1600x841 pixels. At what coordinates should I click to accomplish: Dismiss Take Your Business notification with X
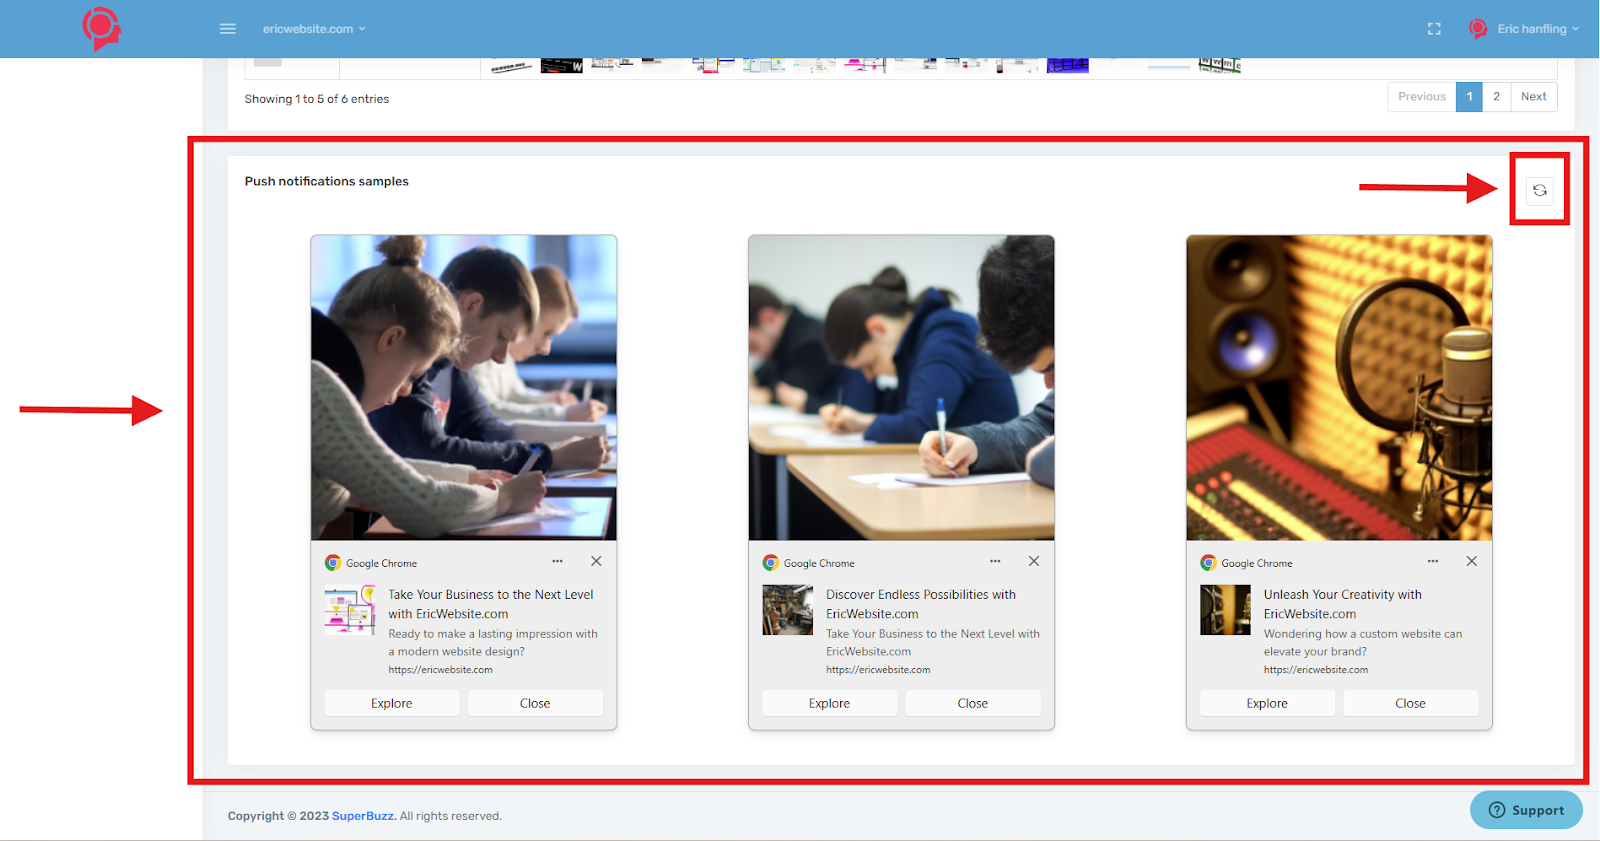pyautogui.click(x=596, y=561)
